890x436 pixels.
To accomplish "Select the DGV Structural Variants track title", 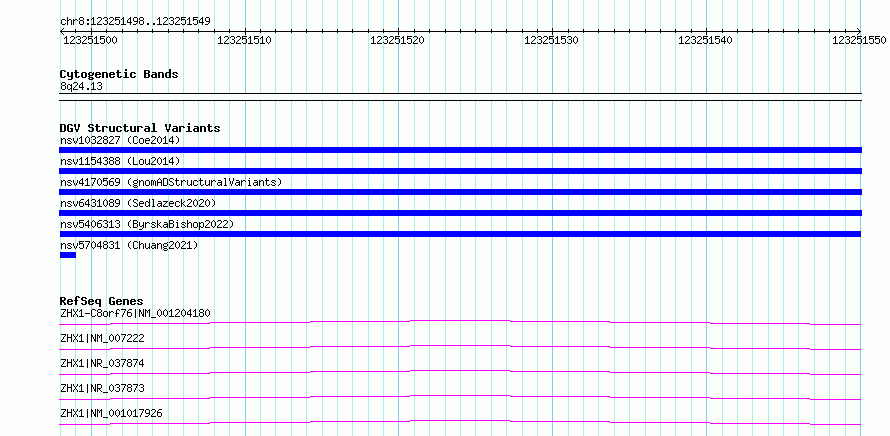I will pos(140,128).
